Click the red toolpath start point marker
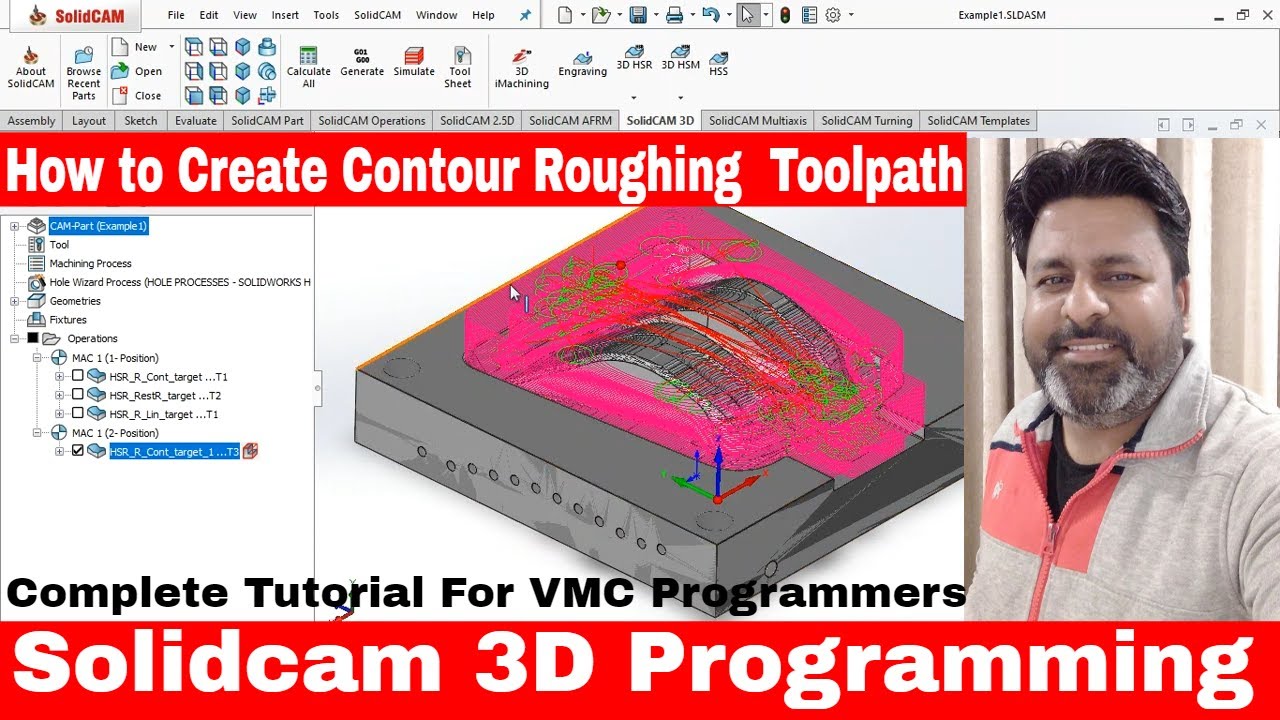 point(621,265)
